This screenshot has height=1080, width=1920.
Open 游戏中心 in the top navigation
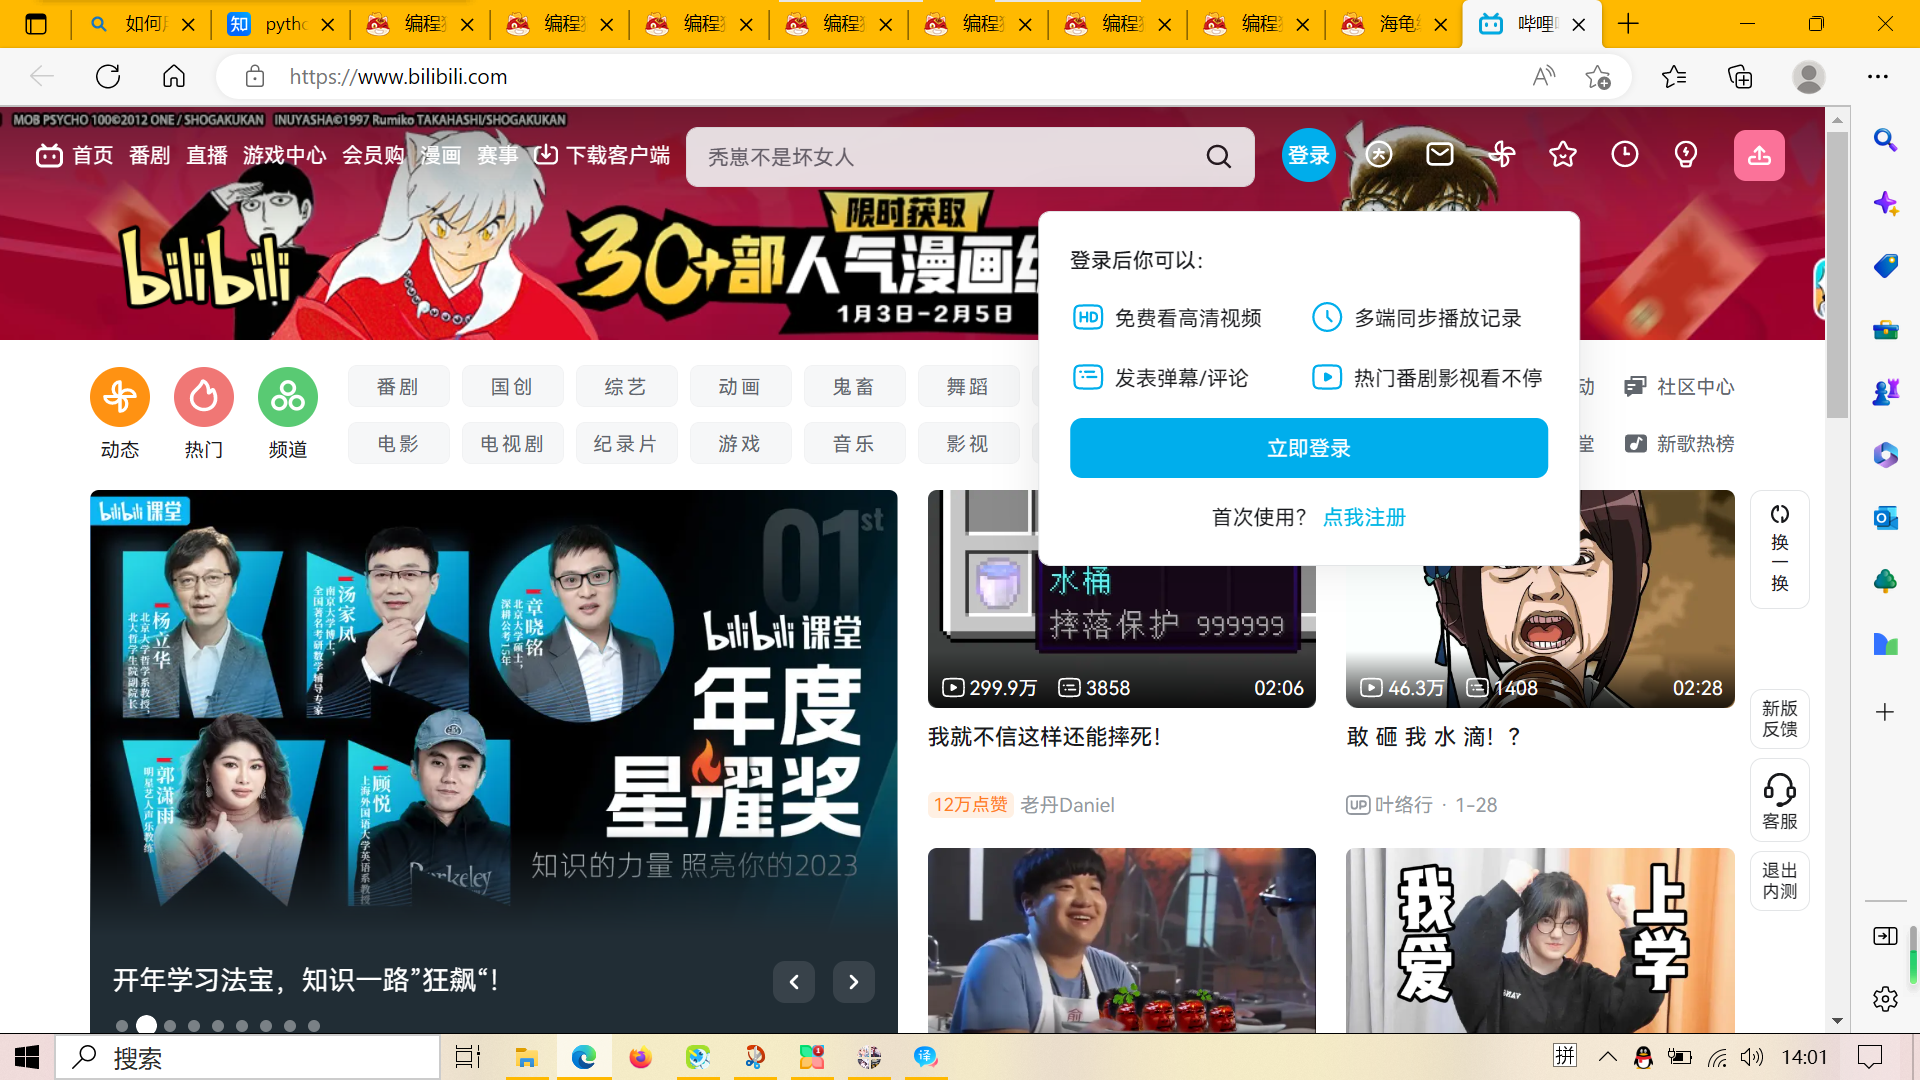coord(284,155)
